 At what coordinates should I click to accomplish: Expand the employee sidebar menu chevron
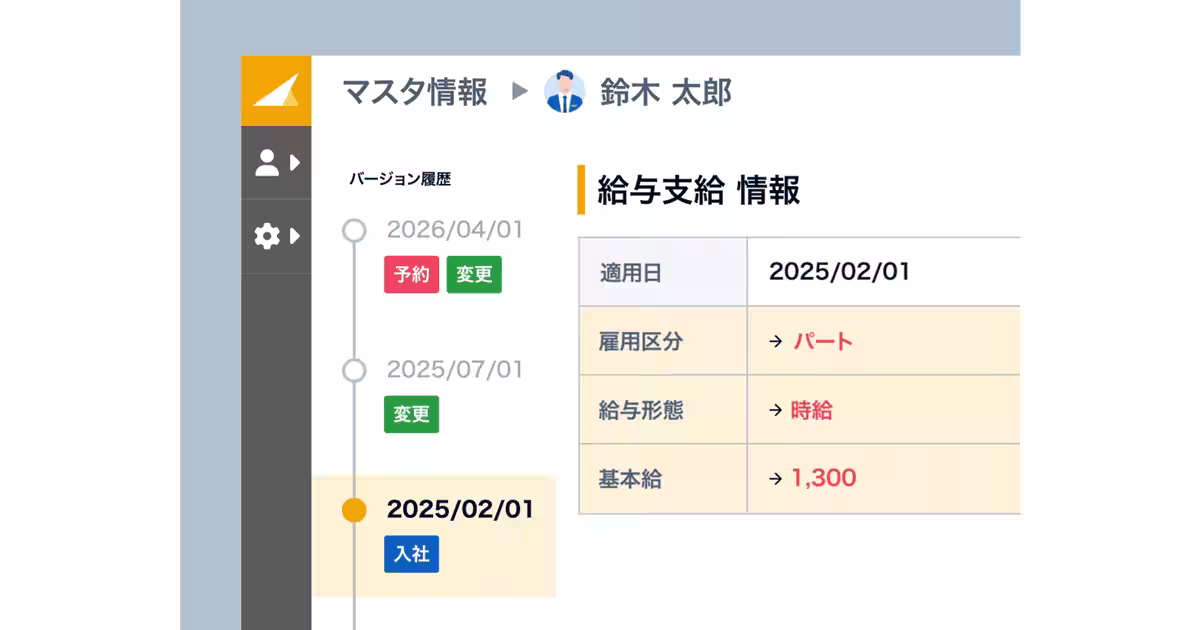pos(293,164)
